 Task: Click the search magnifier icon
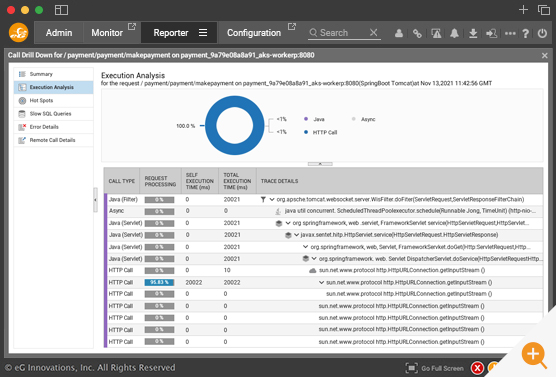click(313, 33)
